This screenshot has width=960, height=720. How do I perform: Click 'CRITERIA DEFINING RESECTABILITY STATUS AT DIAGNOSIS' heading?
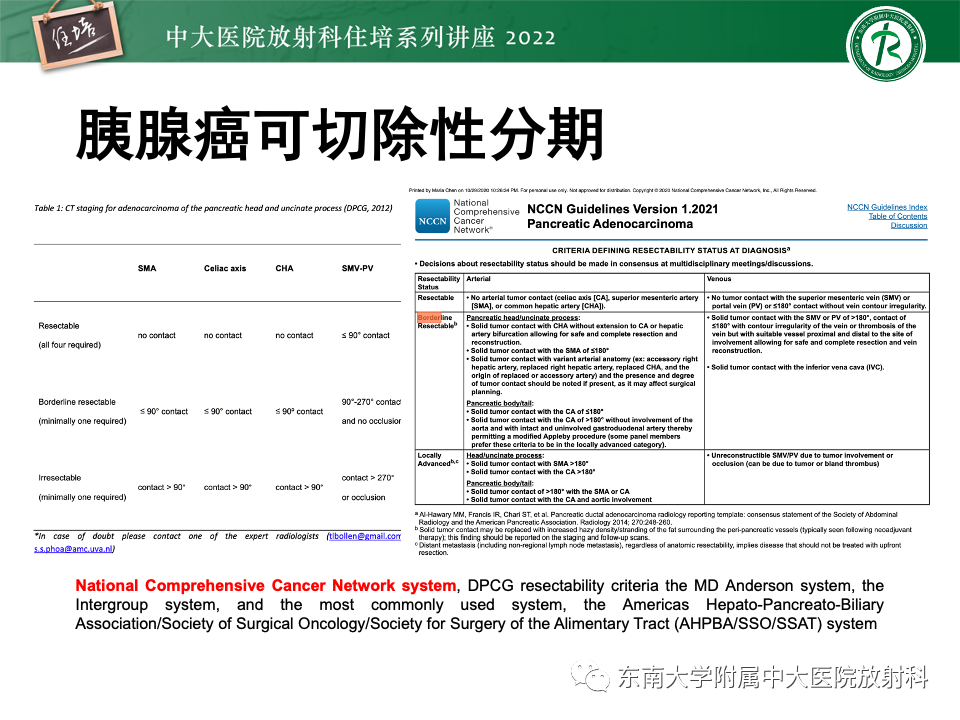[671, 250]
